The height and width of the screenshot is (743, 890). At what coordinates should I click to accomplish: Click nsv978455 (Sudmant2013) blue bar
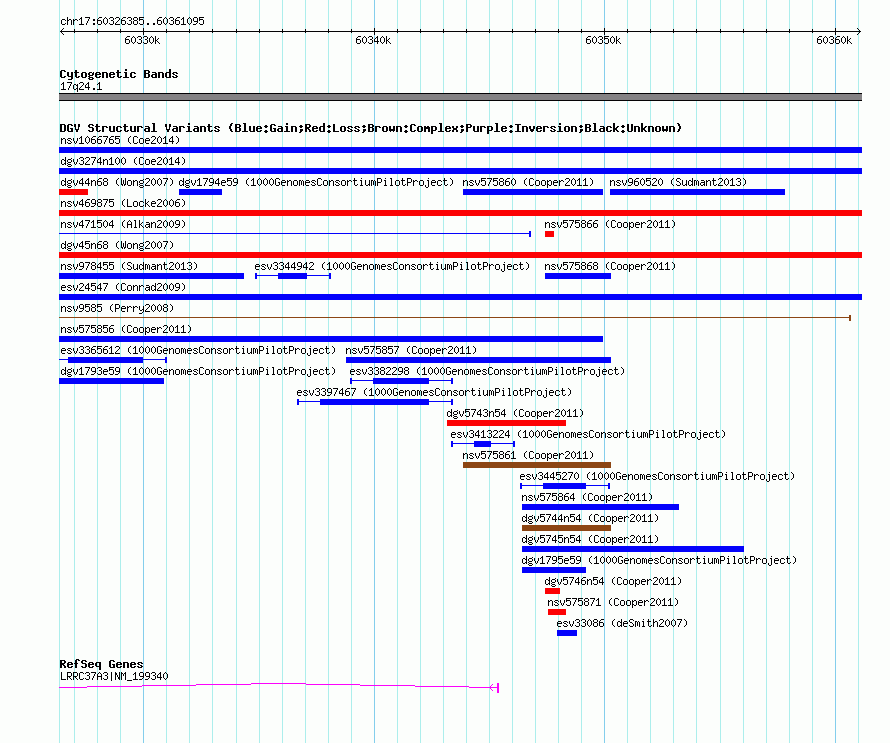[152, 276]
